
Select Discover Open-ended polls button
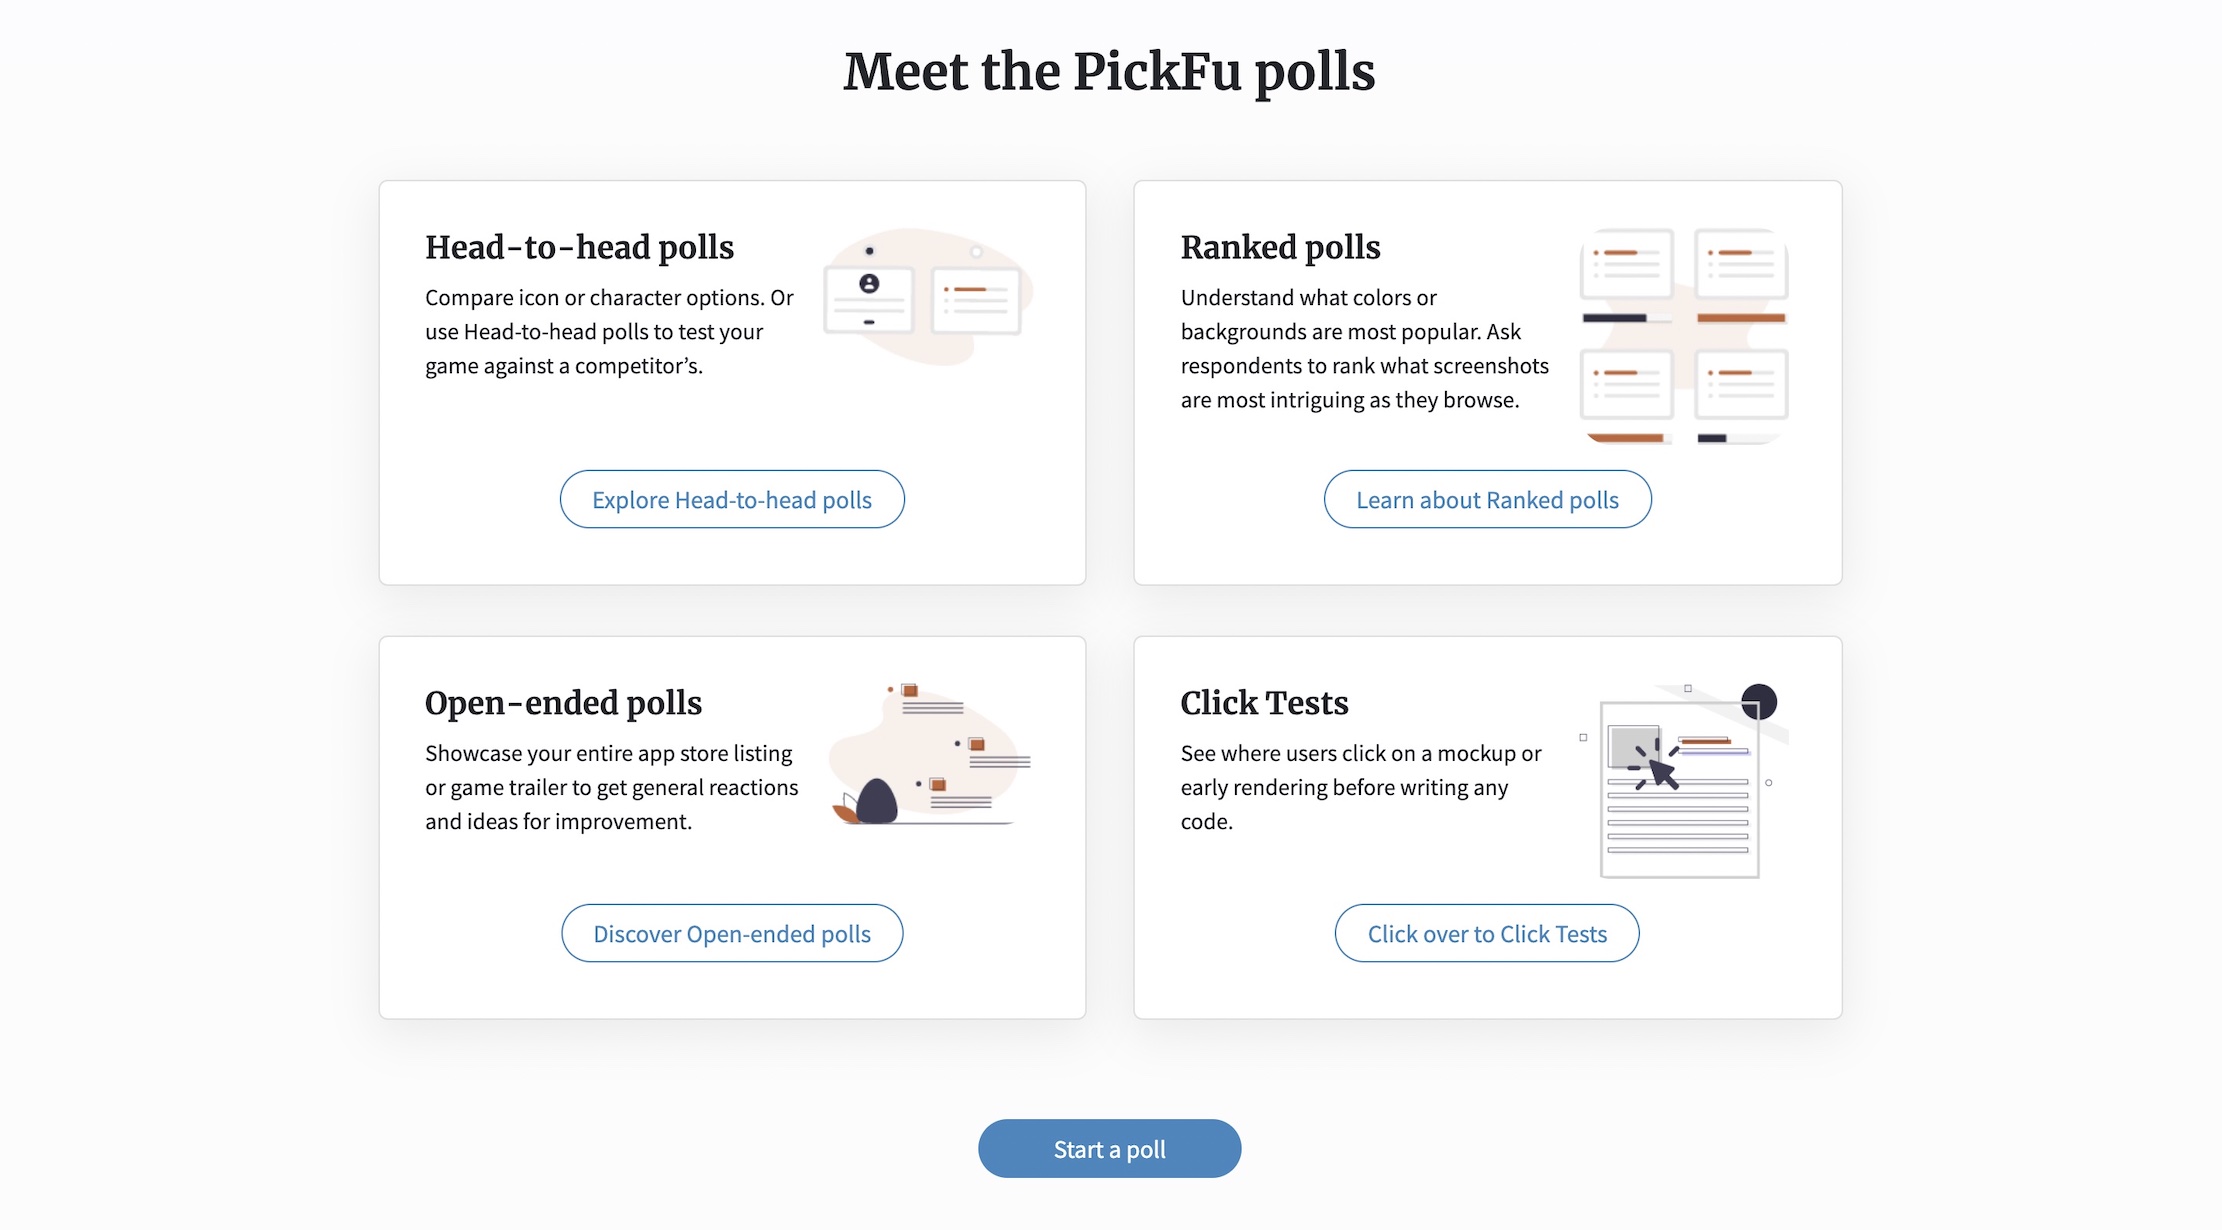[732, 933]
